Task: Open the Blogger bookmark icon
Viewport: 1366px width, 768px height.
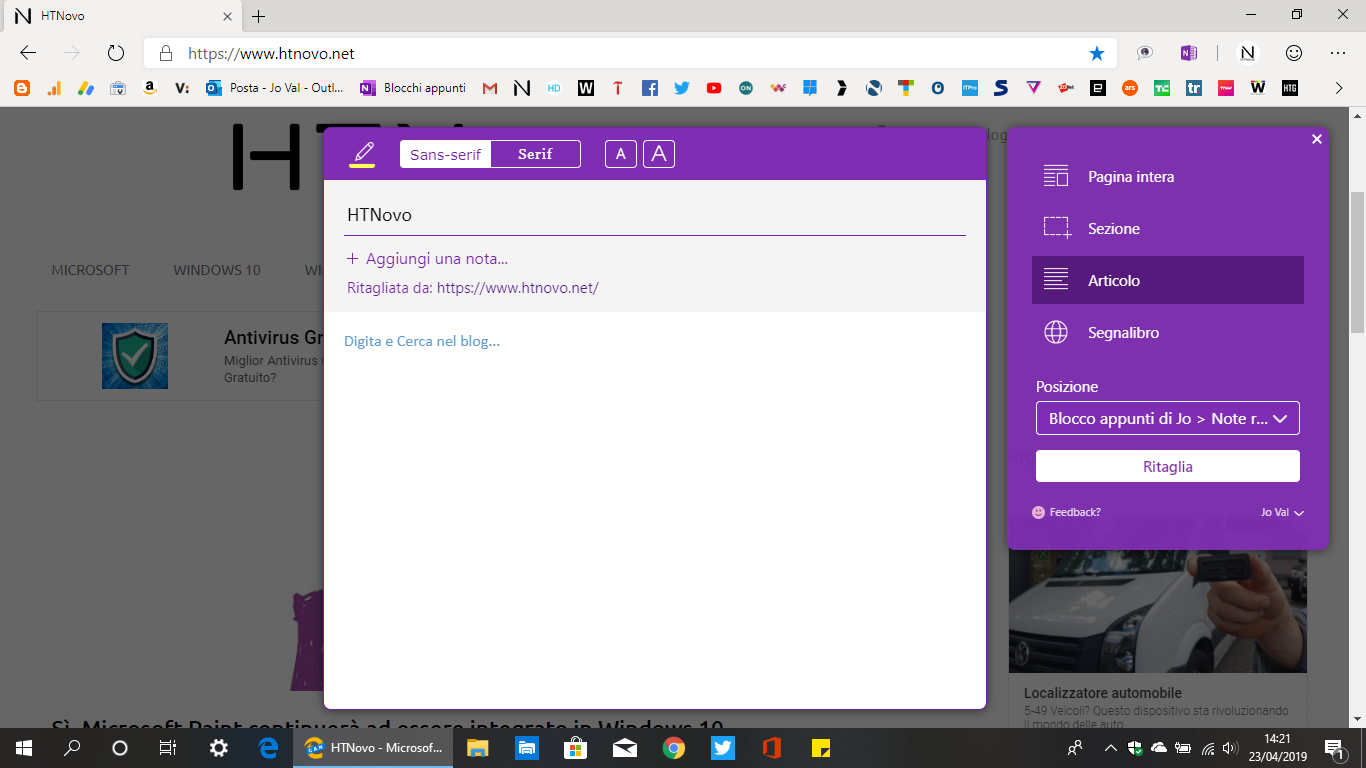Action: pos(22,88)
